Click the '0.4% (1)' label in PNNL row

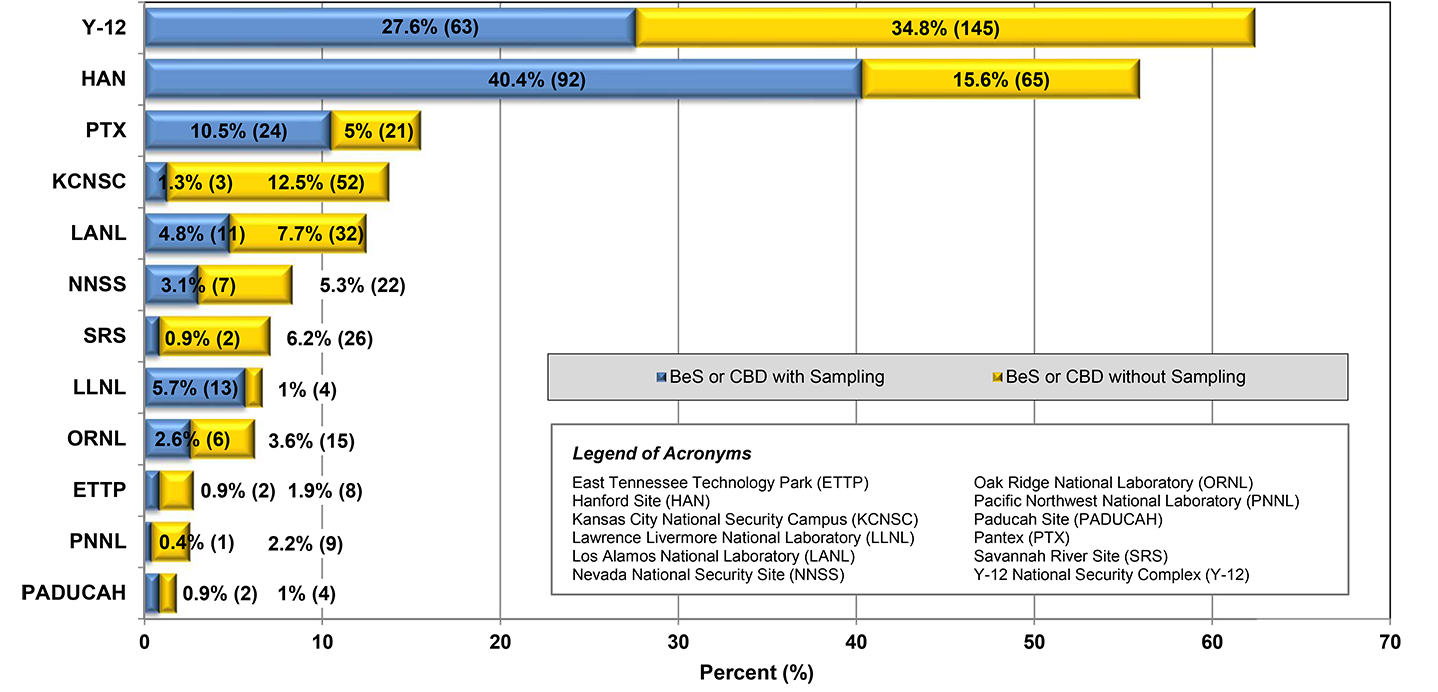click(196, 543)
